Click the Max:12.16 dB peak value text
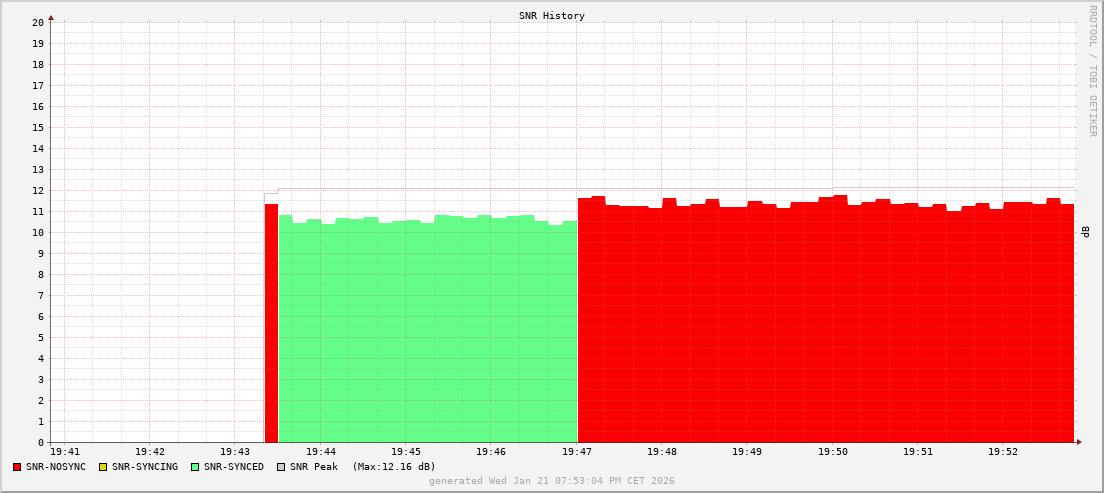This screenshot has height=493, width=1104. pos(394,467)
